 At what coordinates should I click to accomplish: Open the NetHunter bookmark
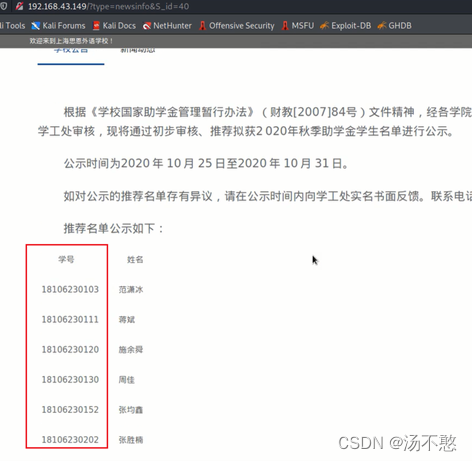(x=167, y=26)
